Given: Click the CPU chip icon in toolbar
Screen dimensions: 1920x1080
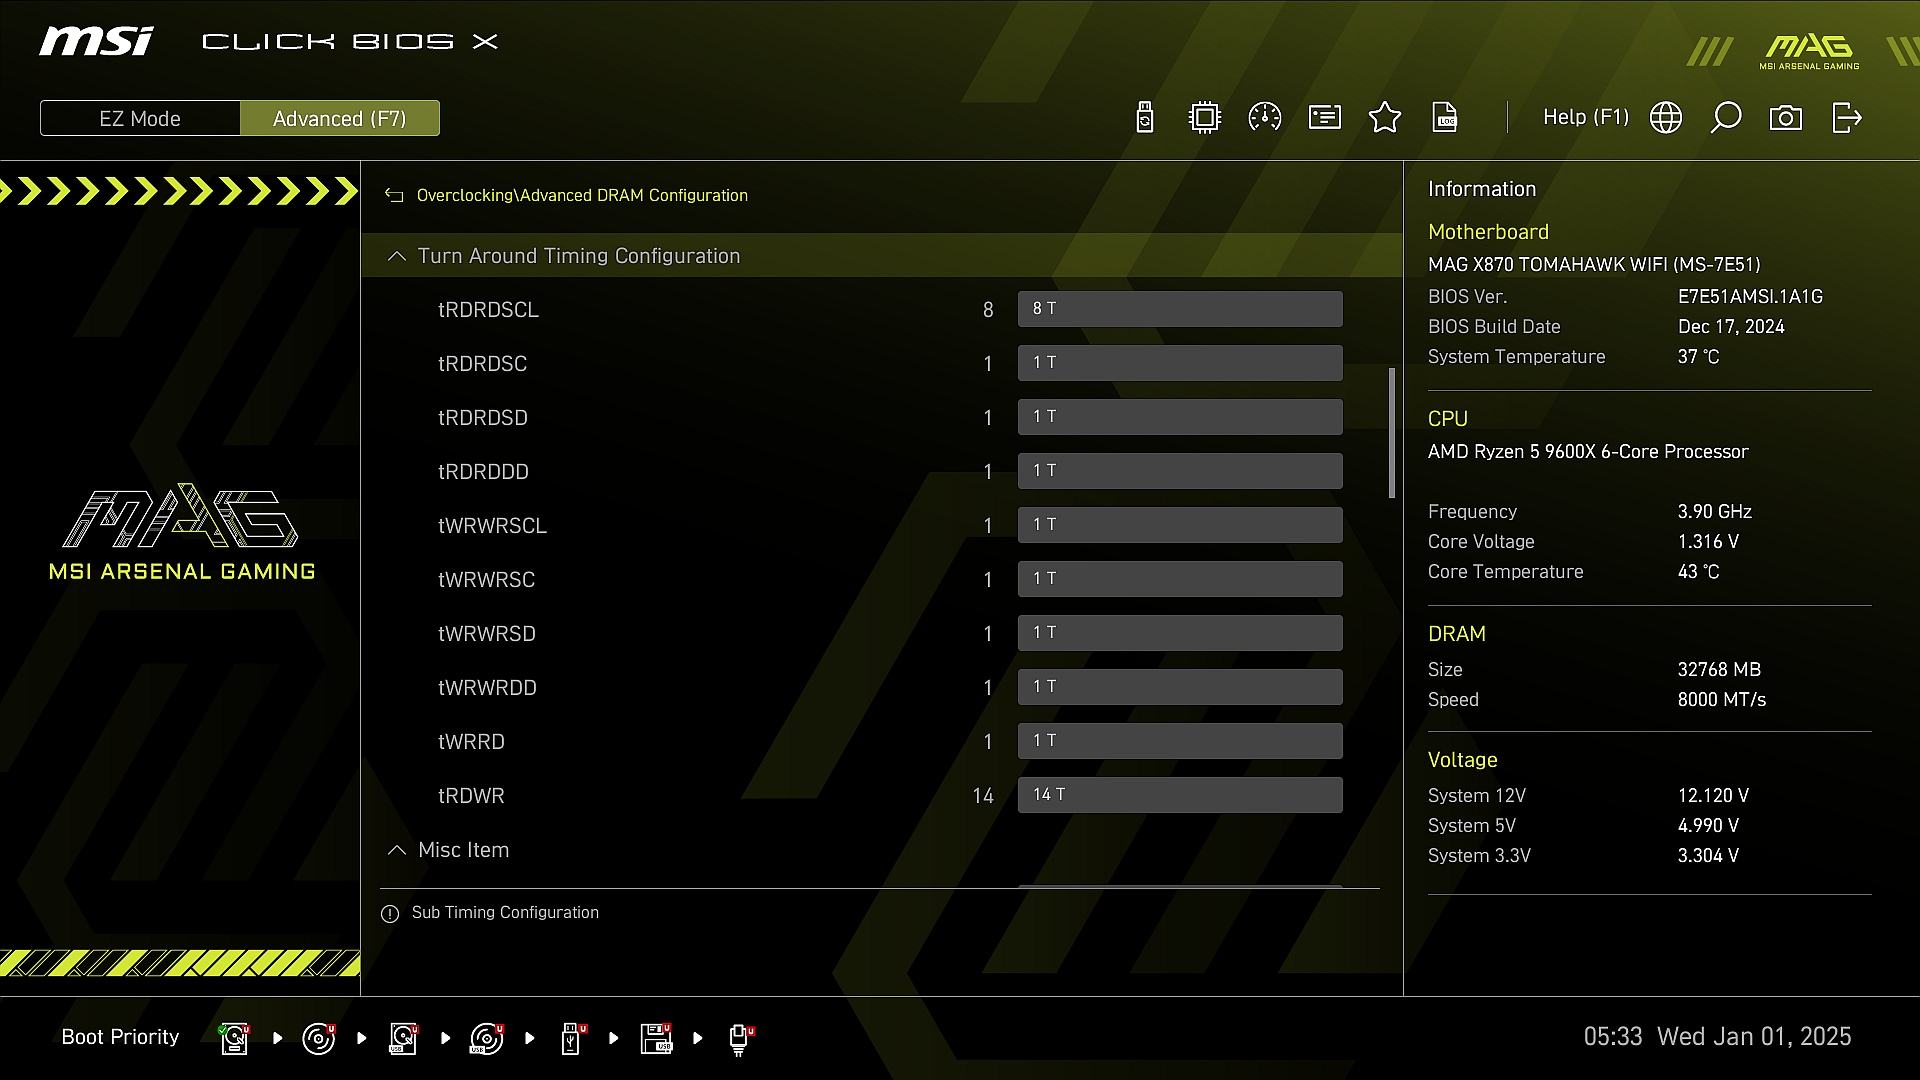Looking at the screenshot, I should pos(1205,118).
